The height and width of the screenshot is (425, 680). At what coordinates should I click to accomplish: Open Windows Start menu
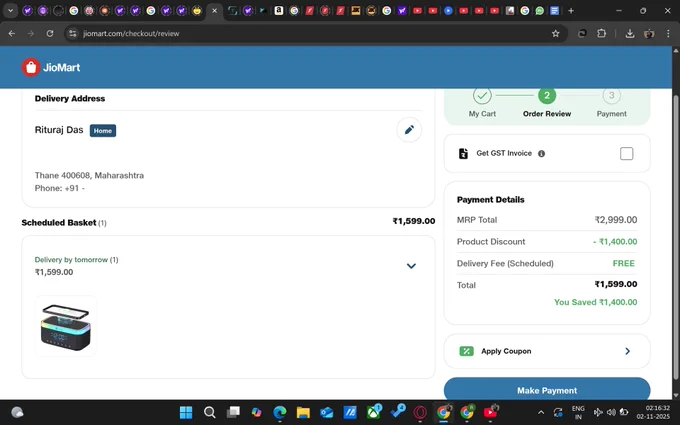(x=186, y=412)
